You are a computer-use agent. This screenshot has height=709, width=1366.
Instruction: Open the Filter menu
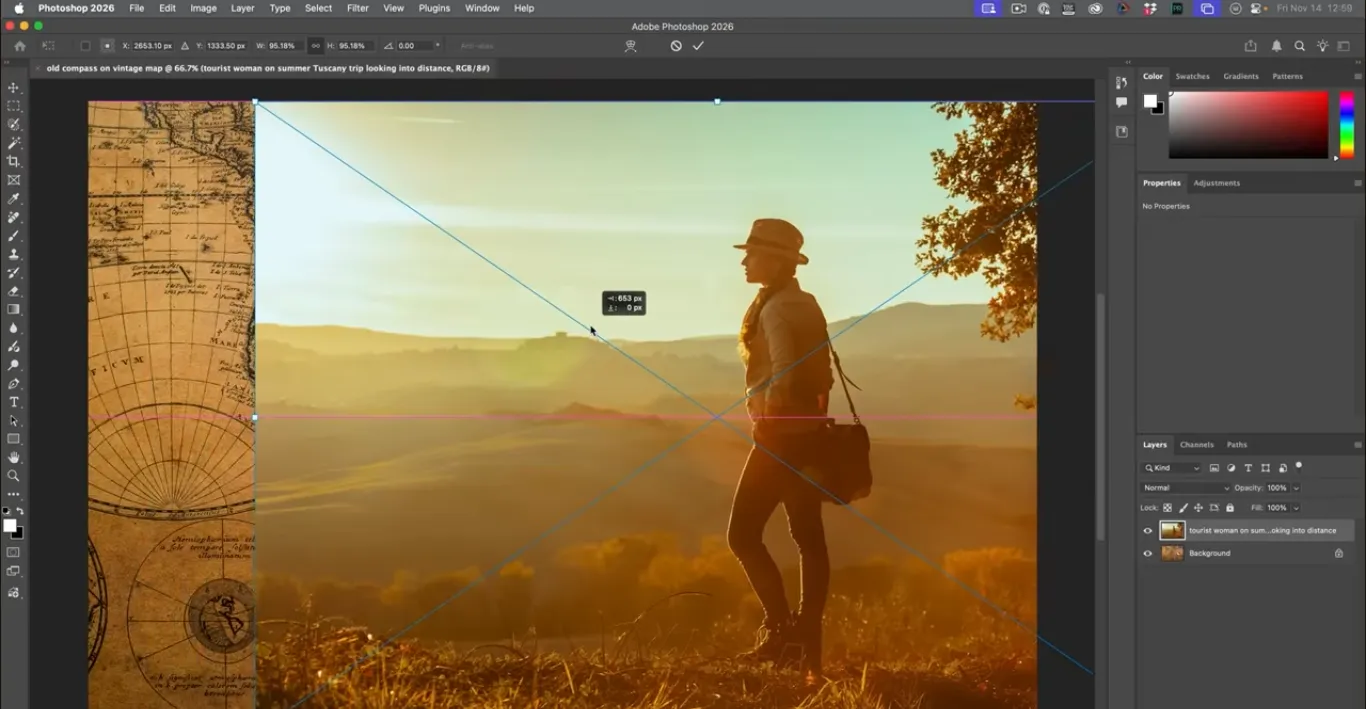coord(357,8)
